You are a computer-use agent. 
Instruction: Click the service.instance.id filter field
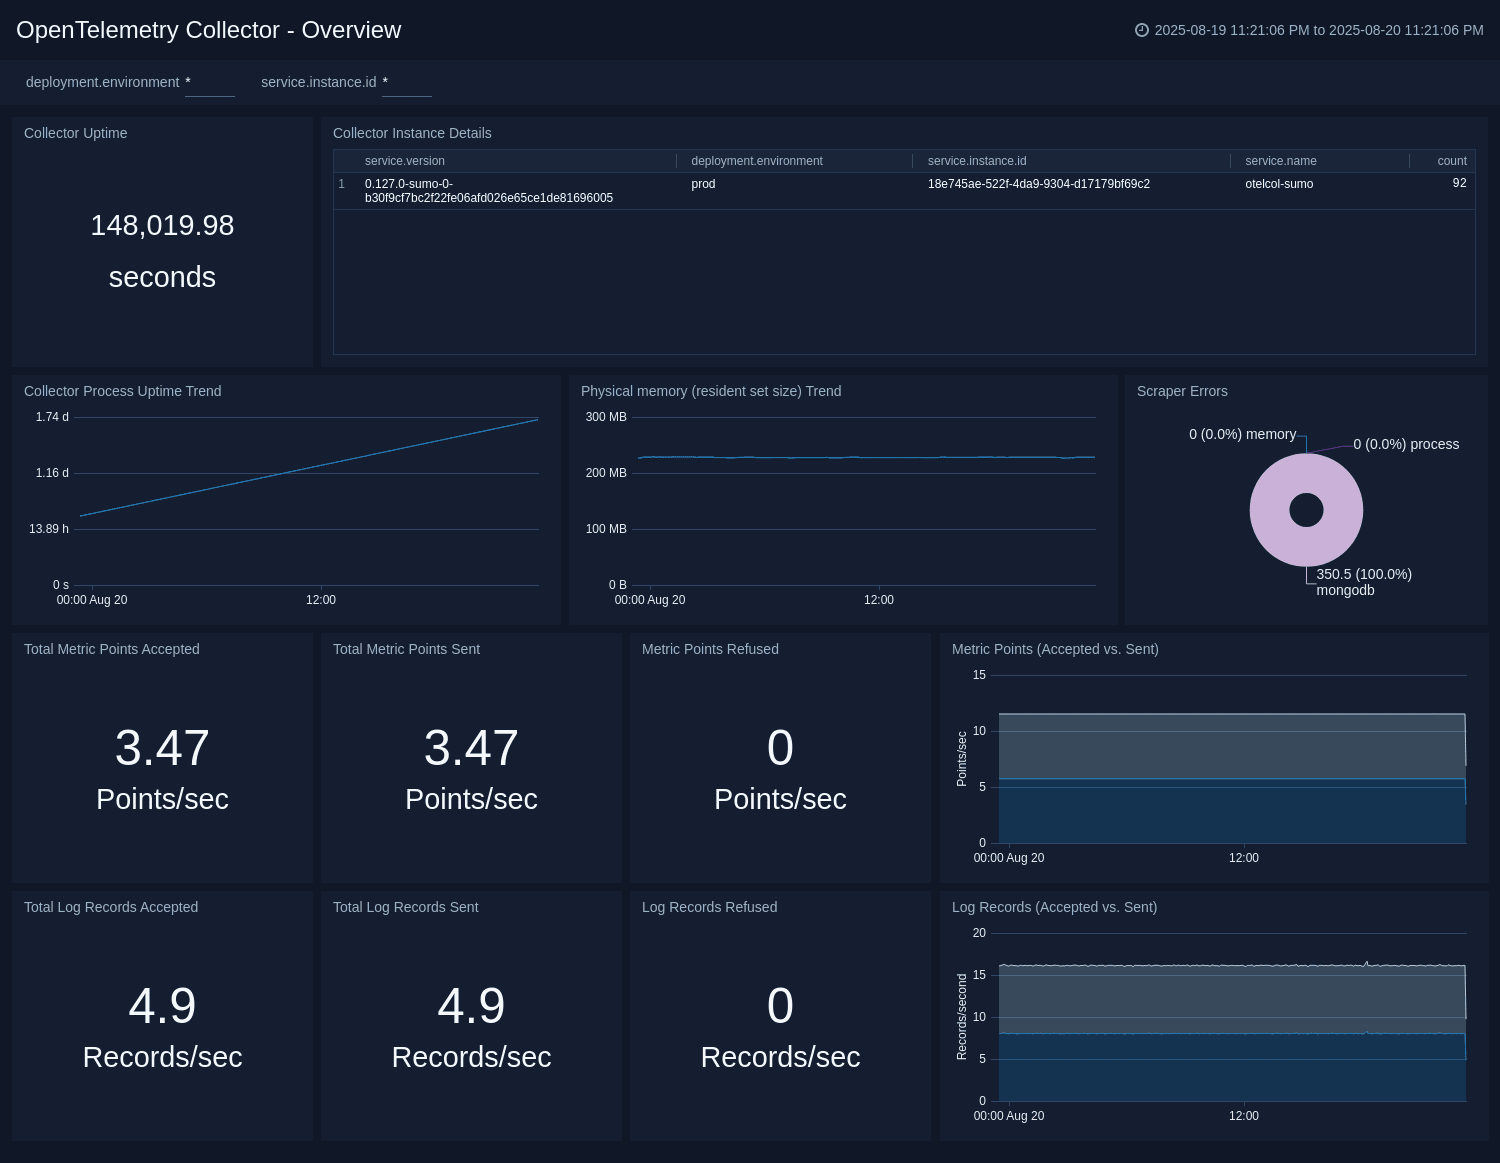pyautogui.click(x=406, y=83)
